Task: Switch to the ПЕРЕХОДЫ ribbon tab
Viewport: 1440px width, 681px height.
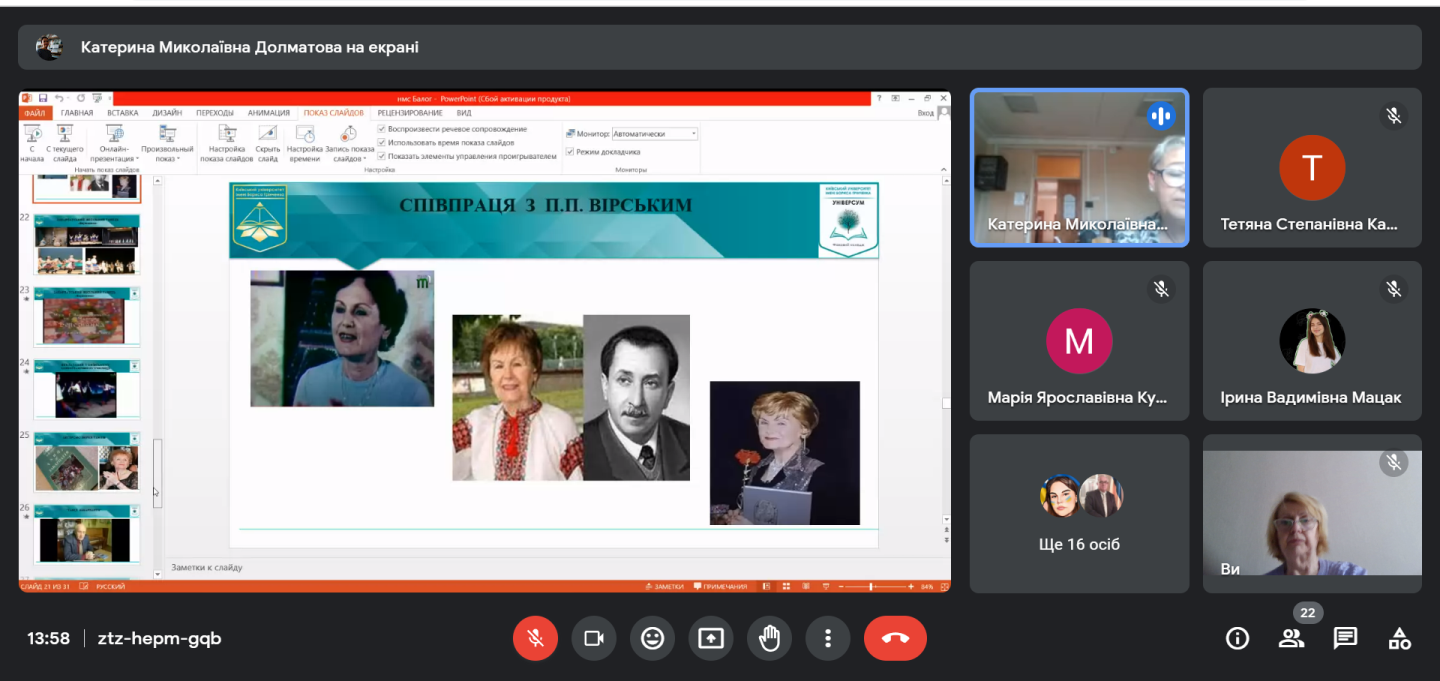Action: (x=215, y=113)
